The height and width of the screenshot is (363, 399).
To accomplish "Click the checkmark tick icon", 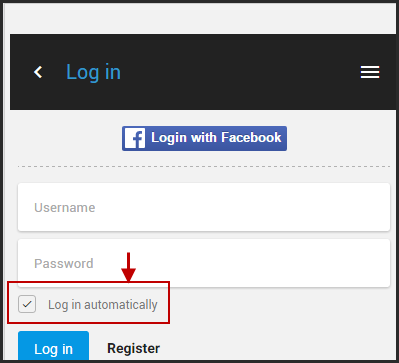I will pyautogui.click(x=27, y=304).
